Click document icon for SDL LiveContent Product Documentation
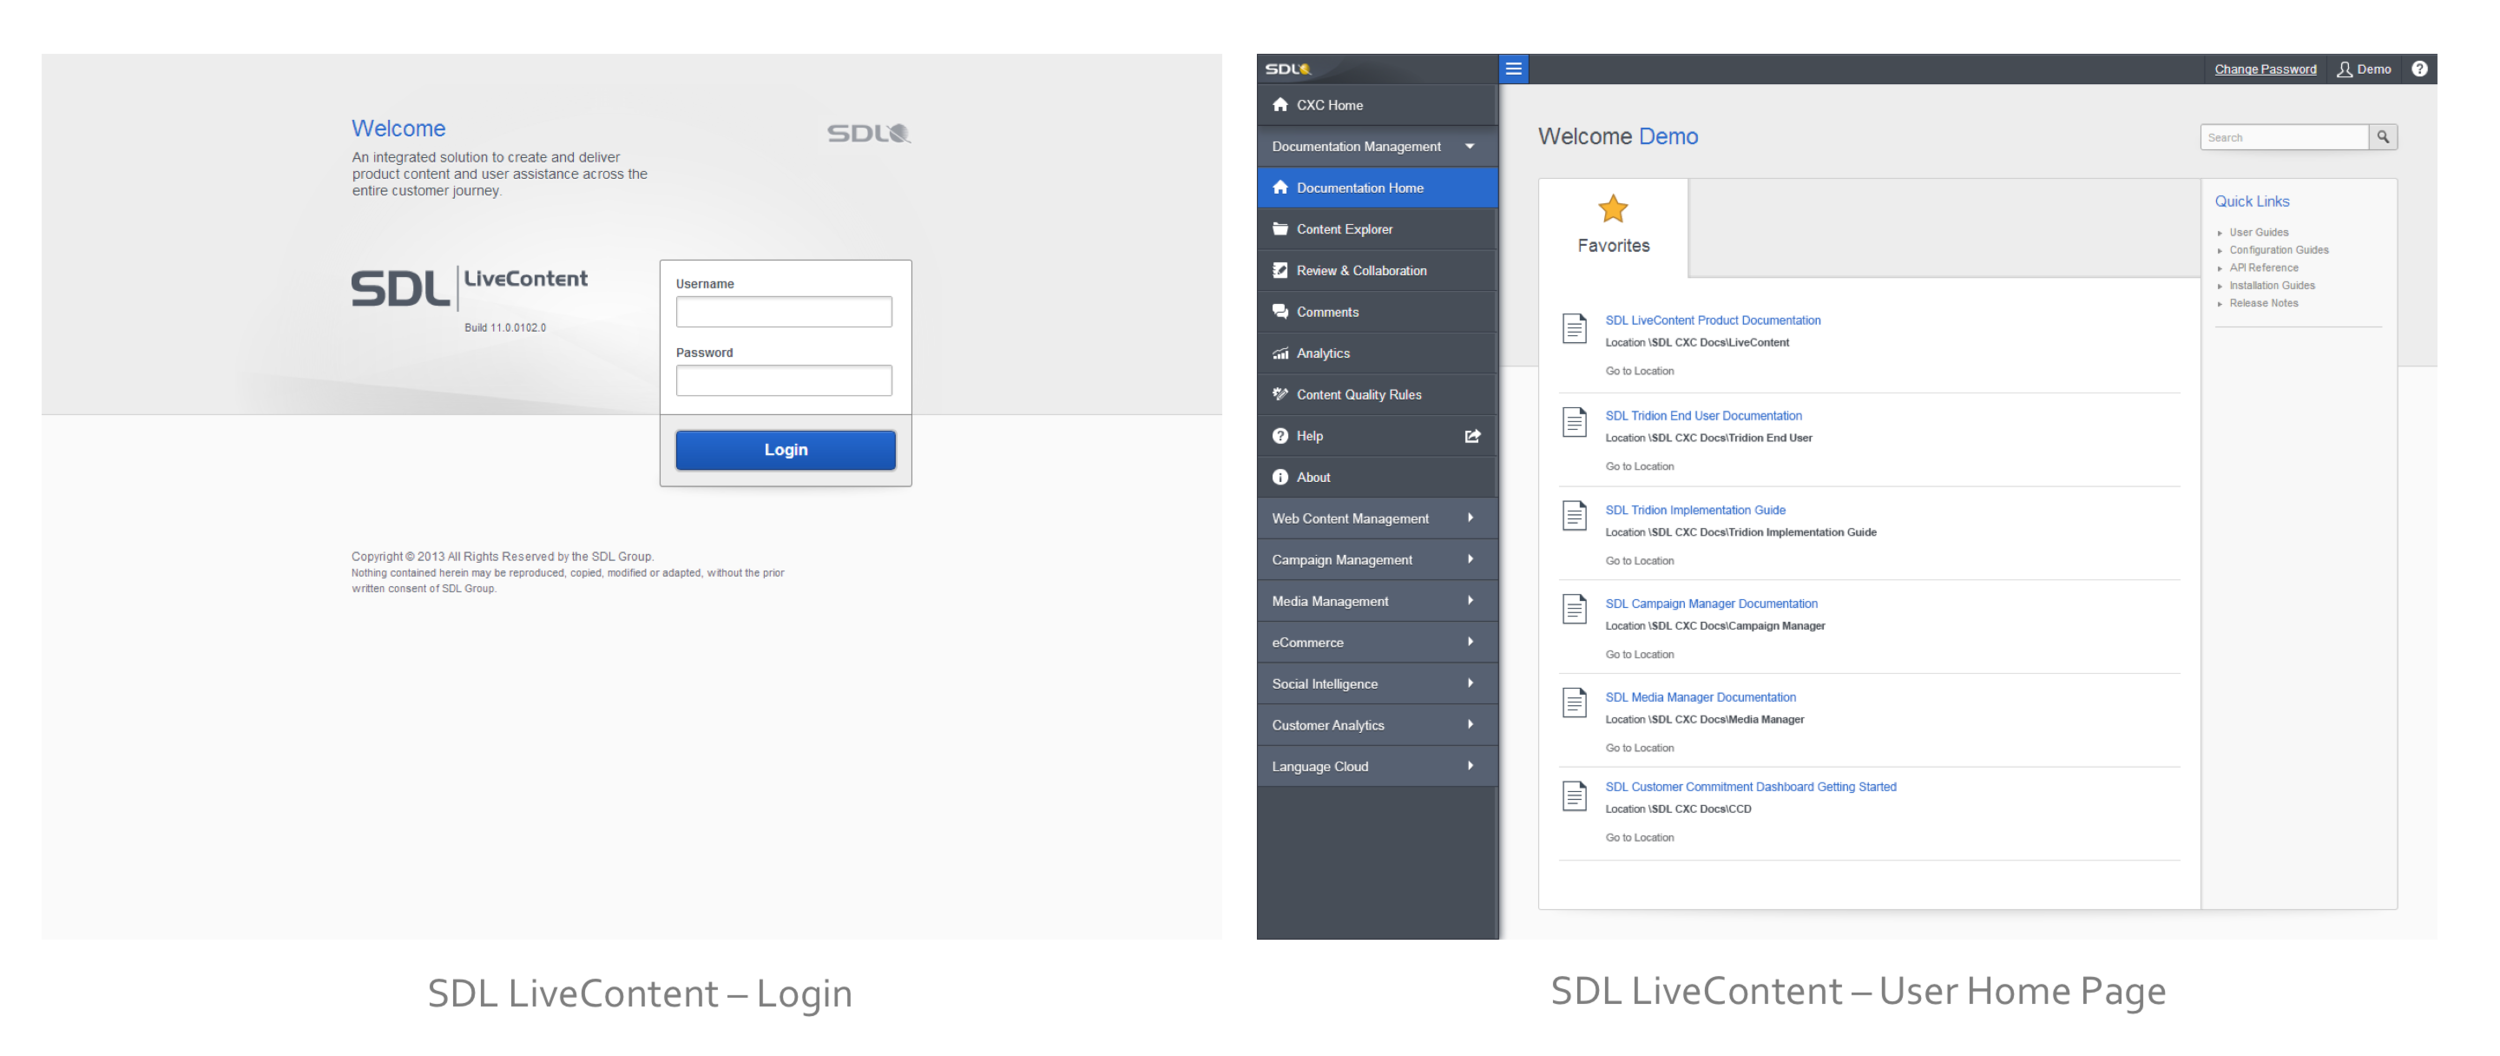The width and height of the screenshot is (2500, 1056). [x=1573, y=328]
